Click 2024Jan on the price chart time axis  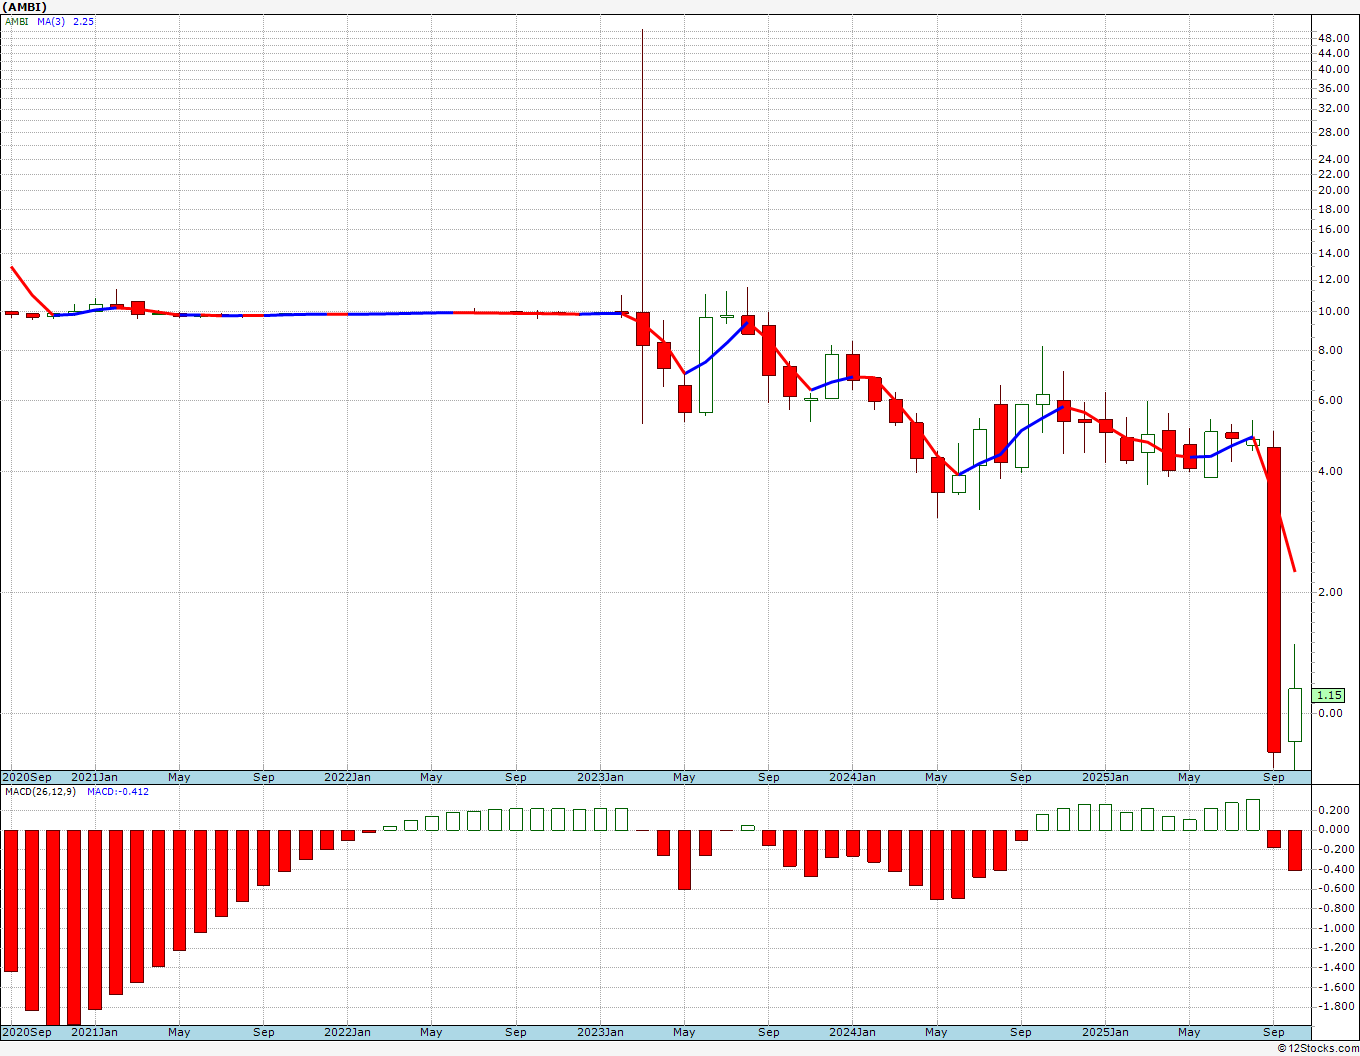[x=852, y=777]
